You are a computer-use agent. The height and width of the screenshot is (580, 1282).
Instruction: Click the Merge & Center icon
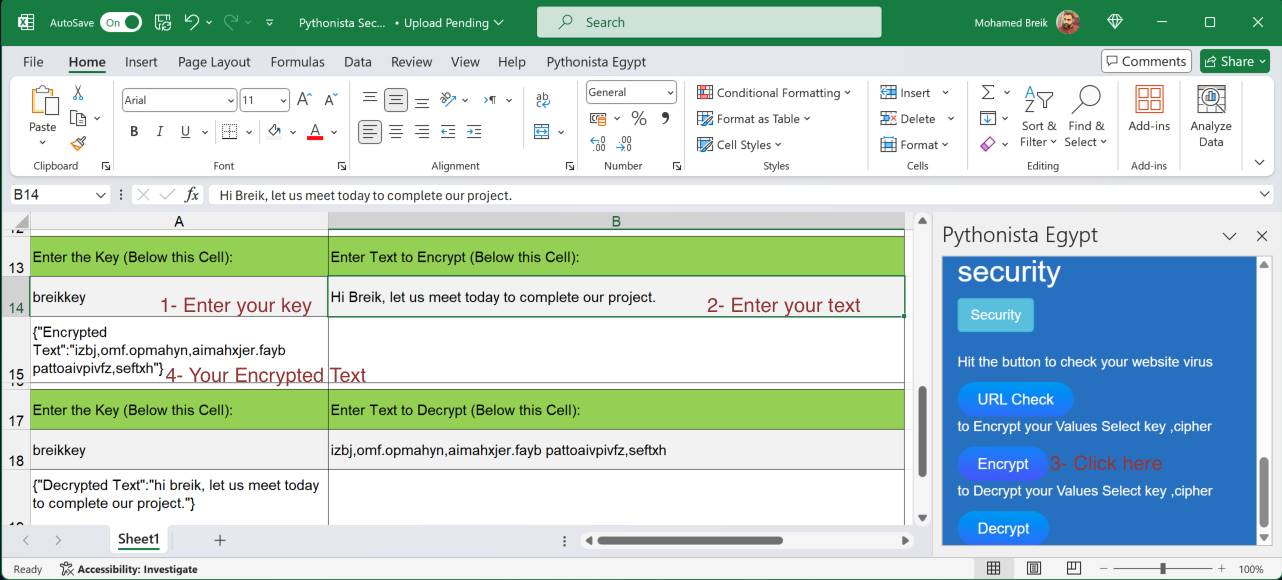coord(542,132)
